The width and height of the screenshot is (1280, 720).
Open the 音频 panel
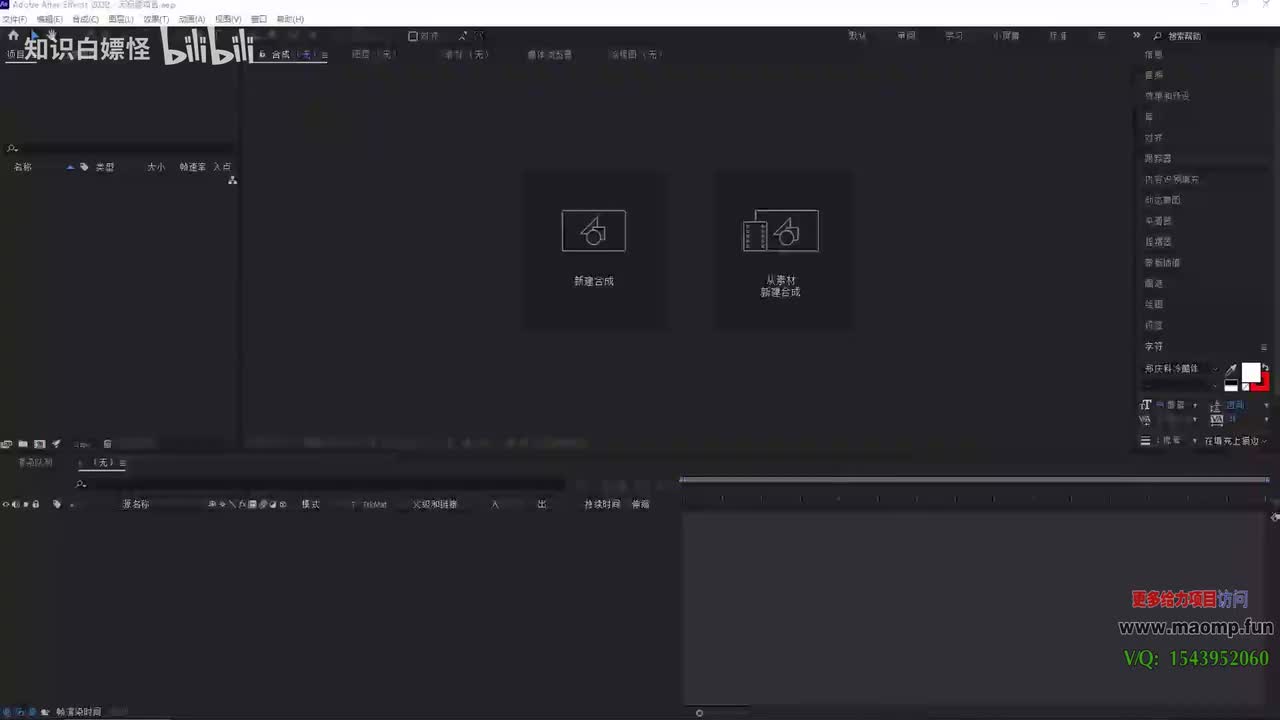(x=1154, y=75)
